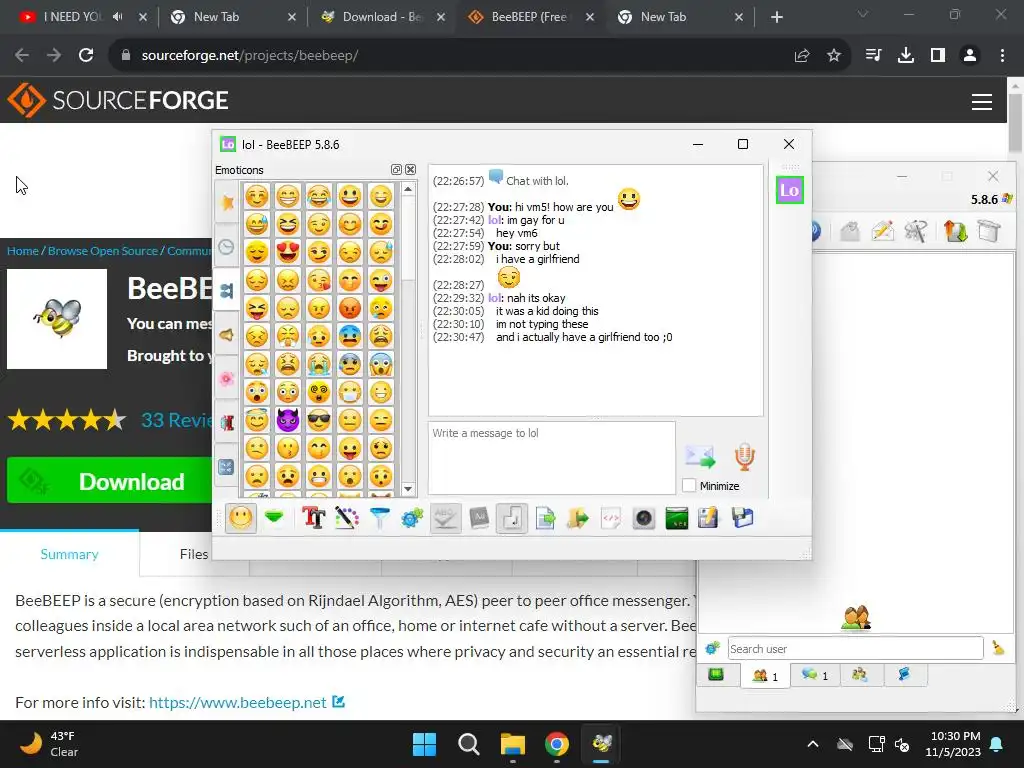Toggle the grey dictionary word-completion icon
1024x768 pixels.
[x=479, y=519]
